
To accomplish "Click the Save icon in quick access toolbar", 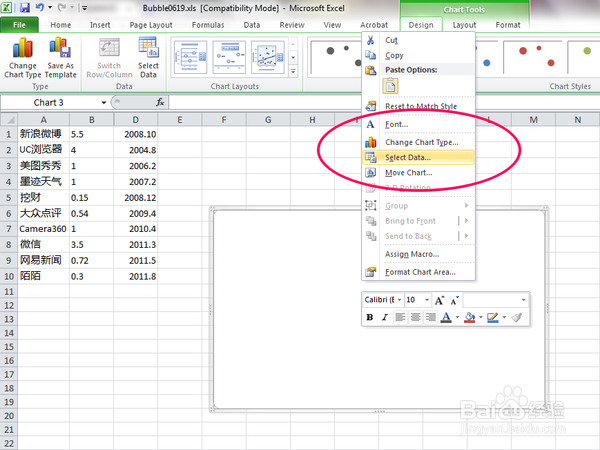I will pos(24,7).
